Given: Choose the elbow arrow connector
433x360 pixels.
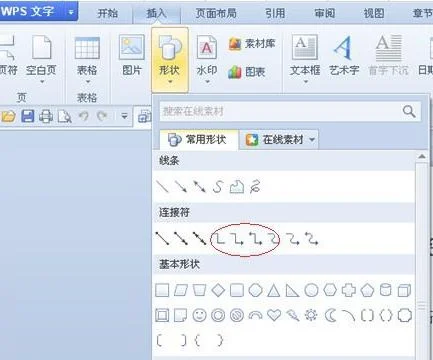Looking at the screenshot, I should click(x=237, y=239).
